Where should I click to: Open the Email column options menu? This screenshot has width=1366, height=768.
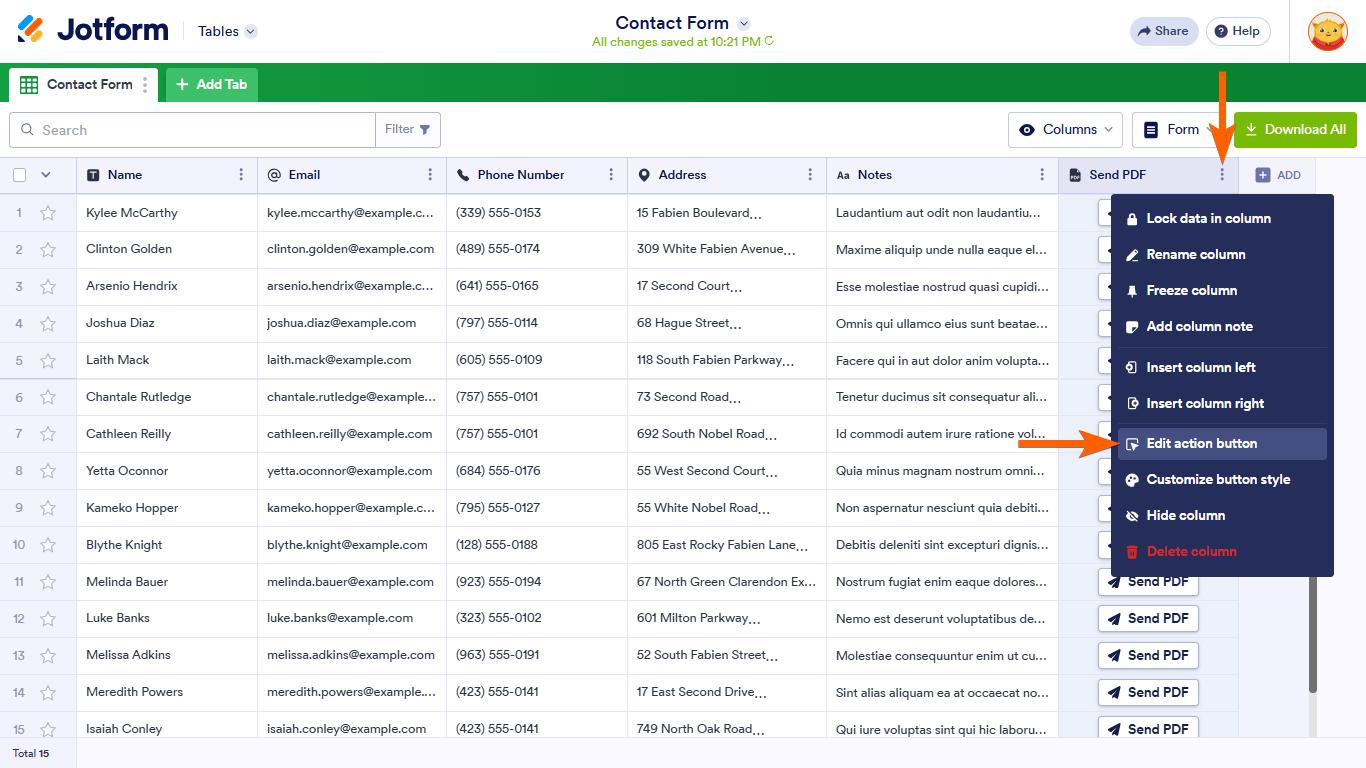click(430, 175)
